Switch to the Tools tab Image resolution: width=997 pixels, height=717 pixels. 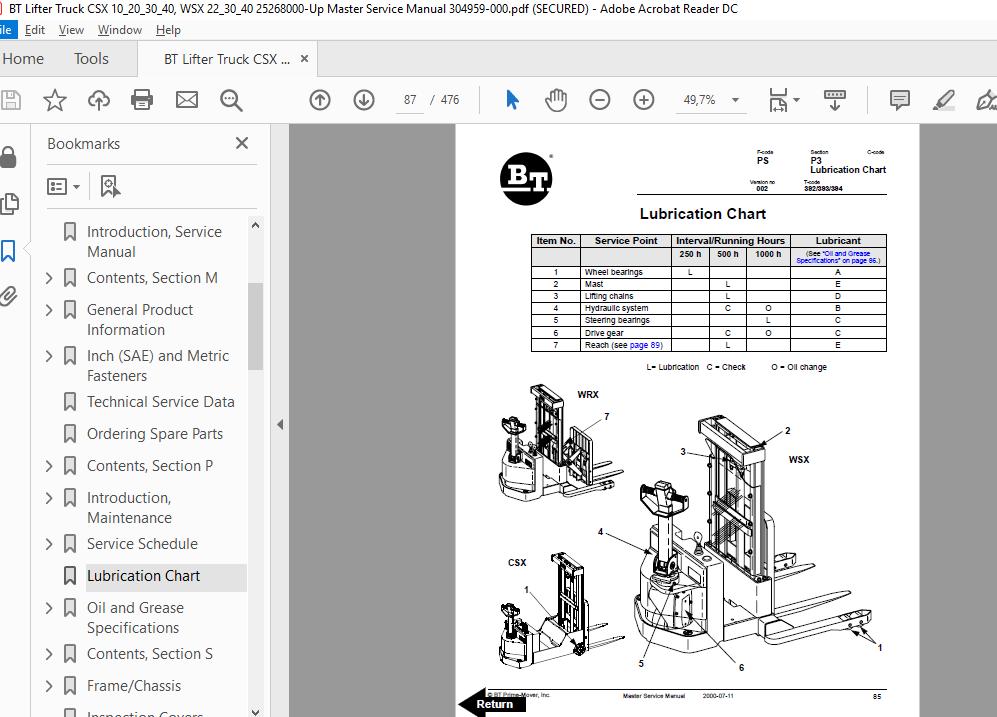pos(91,58)
